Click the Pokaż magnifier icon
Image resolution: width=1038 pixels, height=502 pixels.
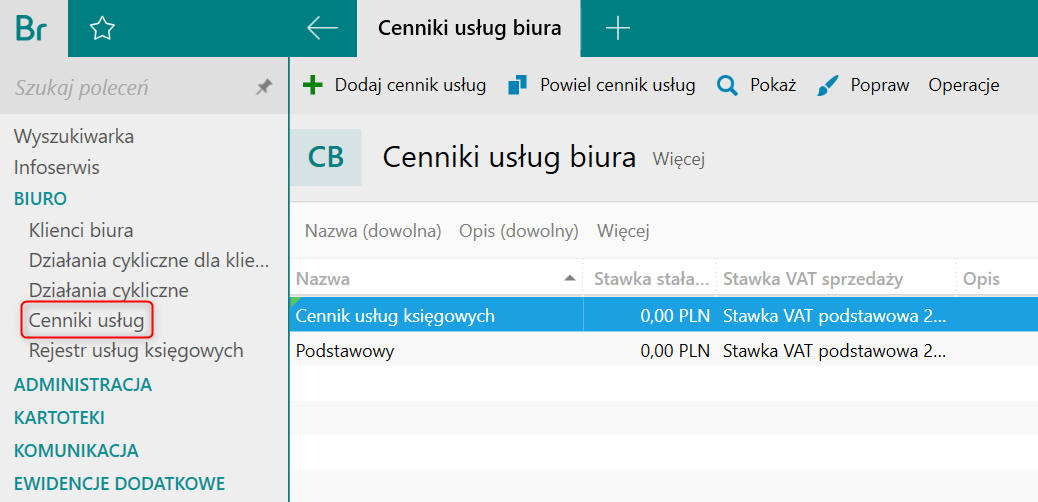click(x=728, y=85)
